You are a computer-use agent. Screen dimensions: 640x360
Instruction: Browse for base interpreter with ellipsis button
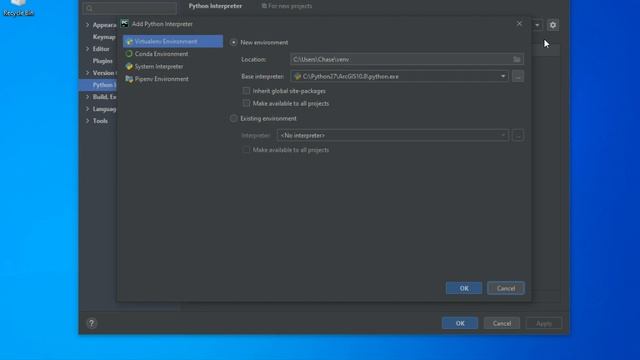[x=518, y=76]
